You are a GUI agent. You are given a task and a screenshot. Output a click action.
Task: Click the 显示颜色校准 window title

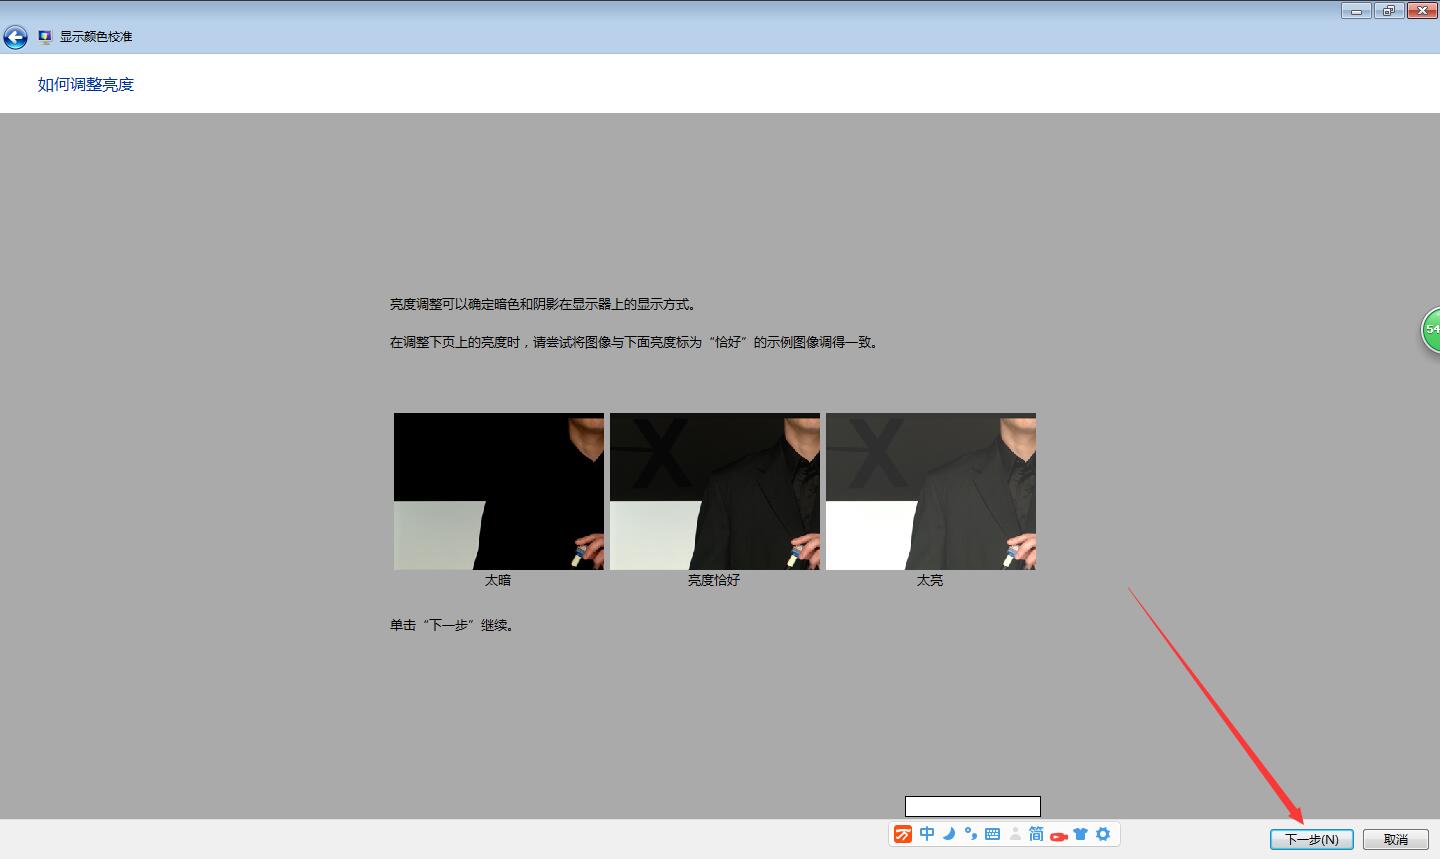point(96,37)
